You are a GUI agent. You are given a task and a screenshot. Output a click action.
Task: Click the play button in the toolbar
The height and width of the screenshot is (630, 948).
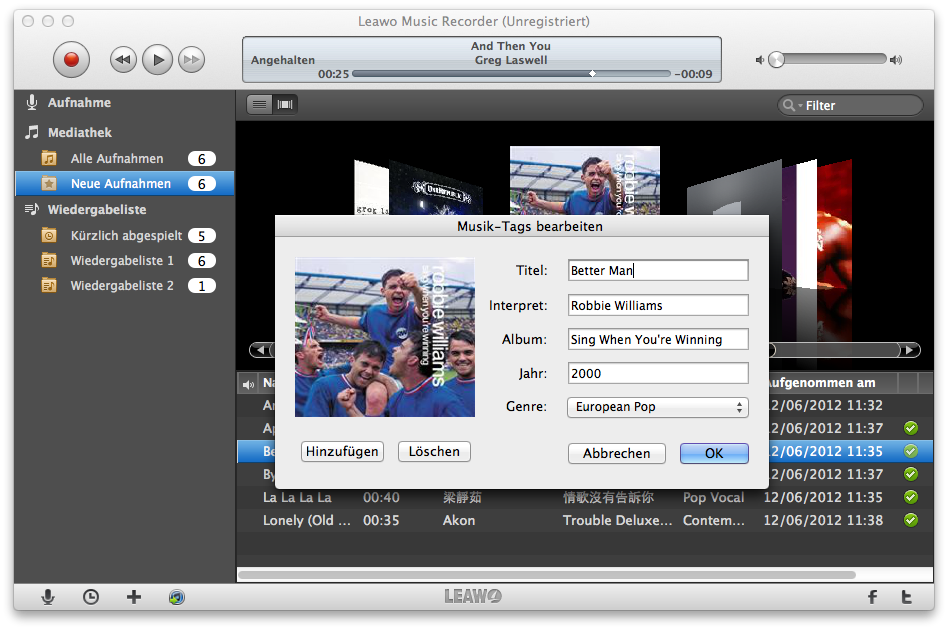coord(157,60)
